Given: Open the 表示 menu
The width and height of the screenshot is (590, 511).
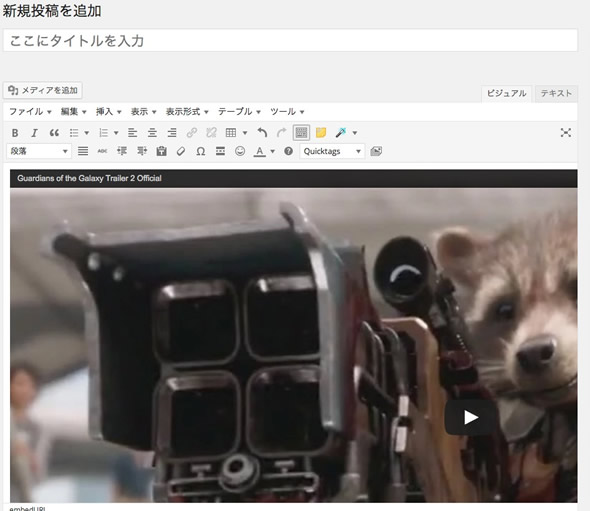Looking at the screenshot, I should [x=143, y=112].
